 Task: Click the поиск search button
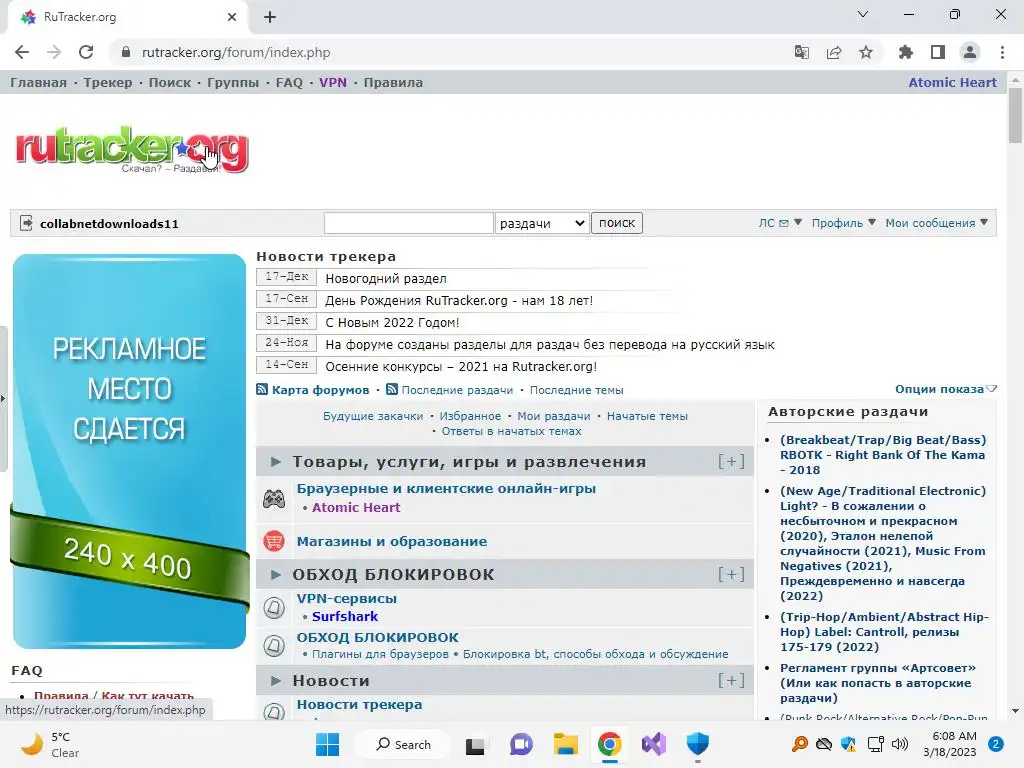coord(616,223)
